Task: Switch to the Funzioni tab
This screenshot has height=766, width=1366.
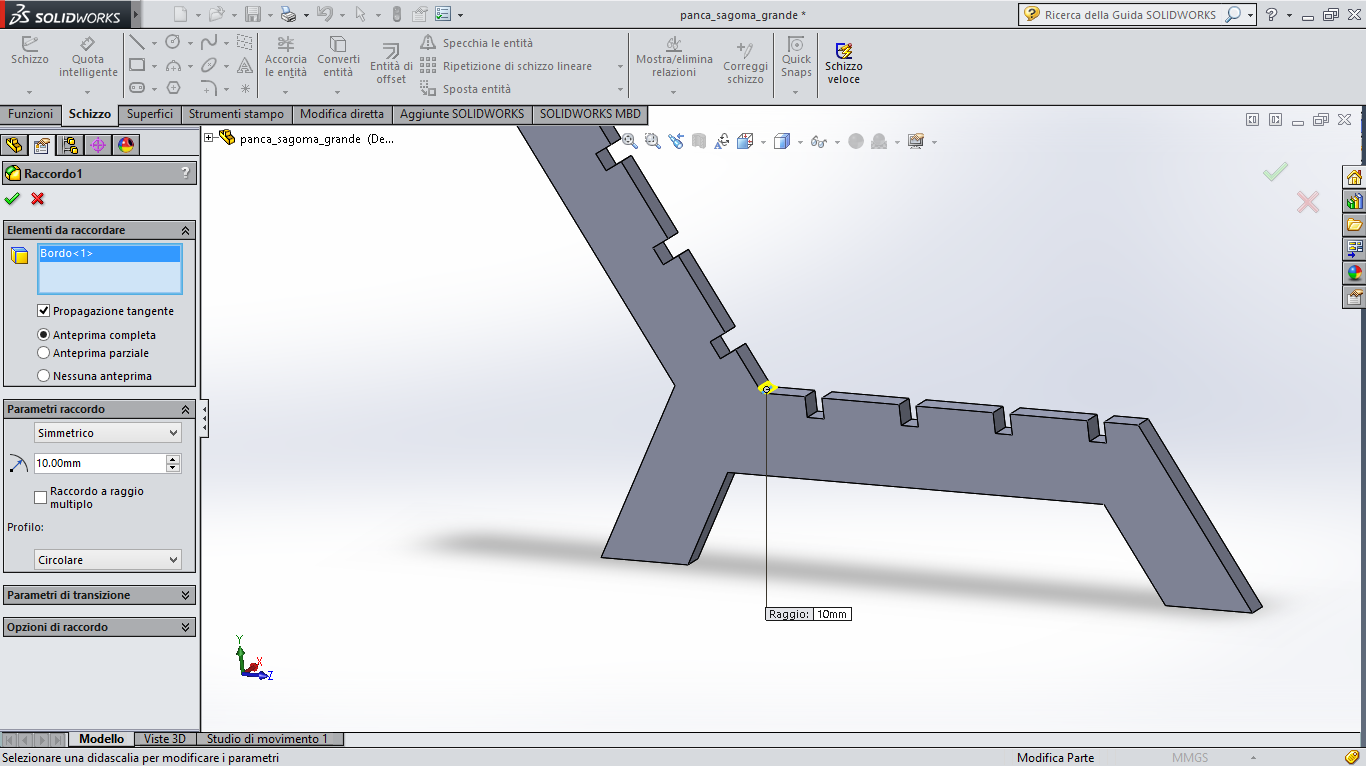Action: (30, 114)
